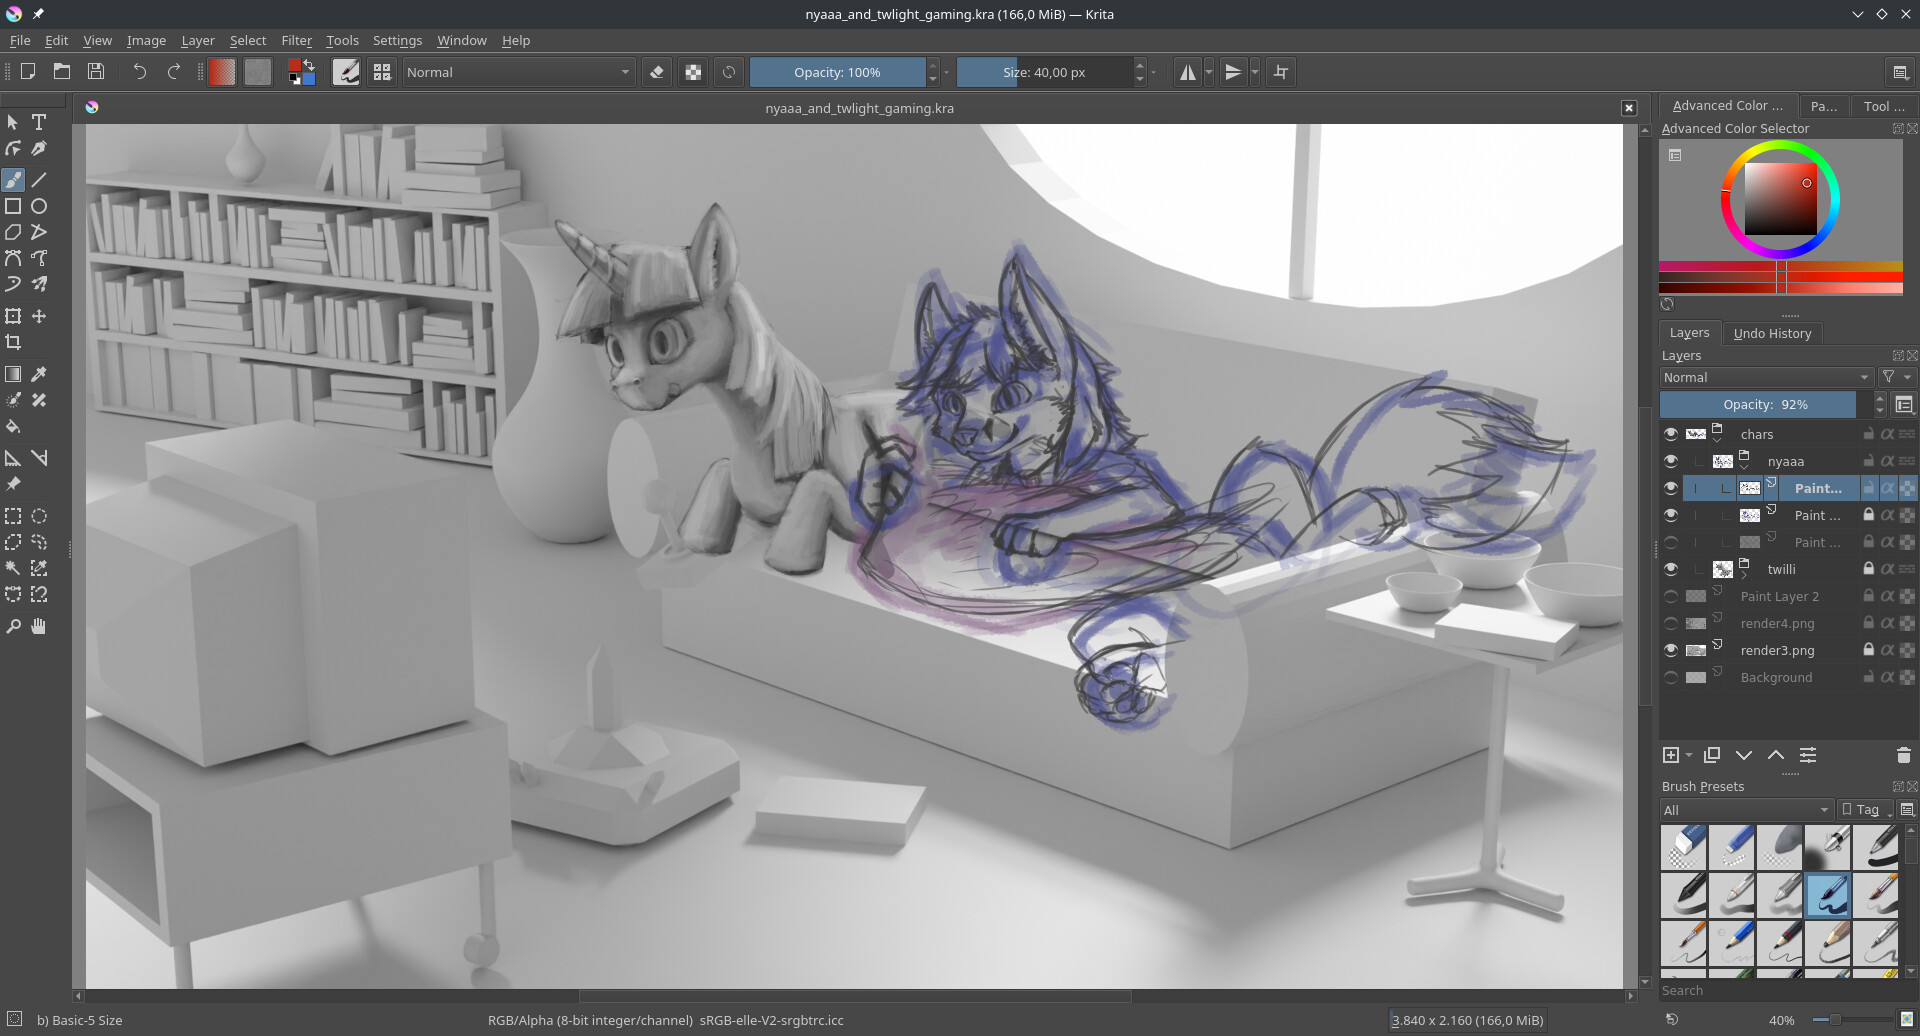Select the Rectangle shape tool
Viewport: 1920px width, 1036px height.
click(13, 206)
